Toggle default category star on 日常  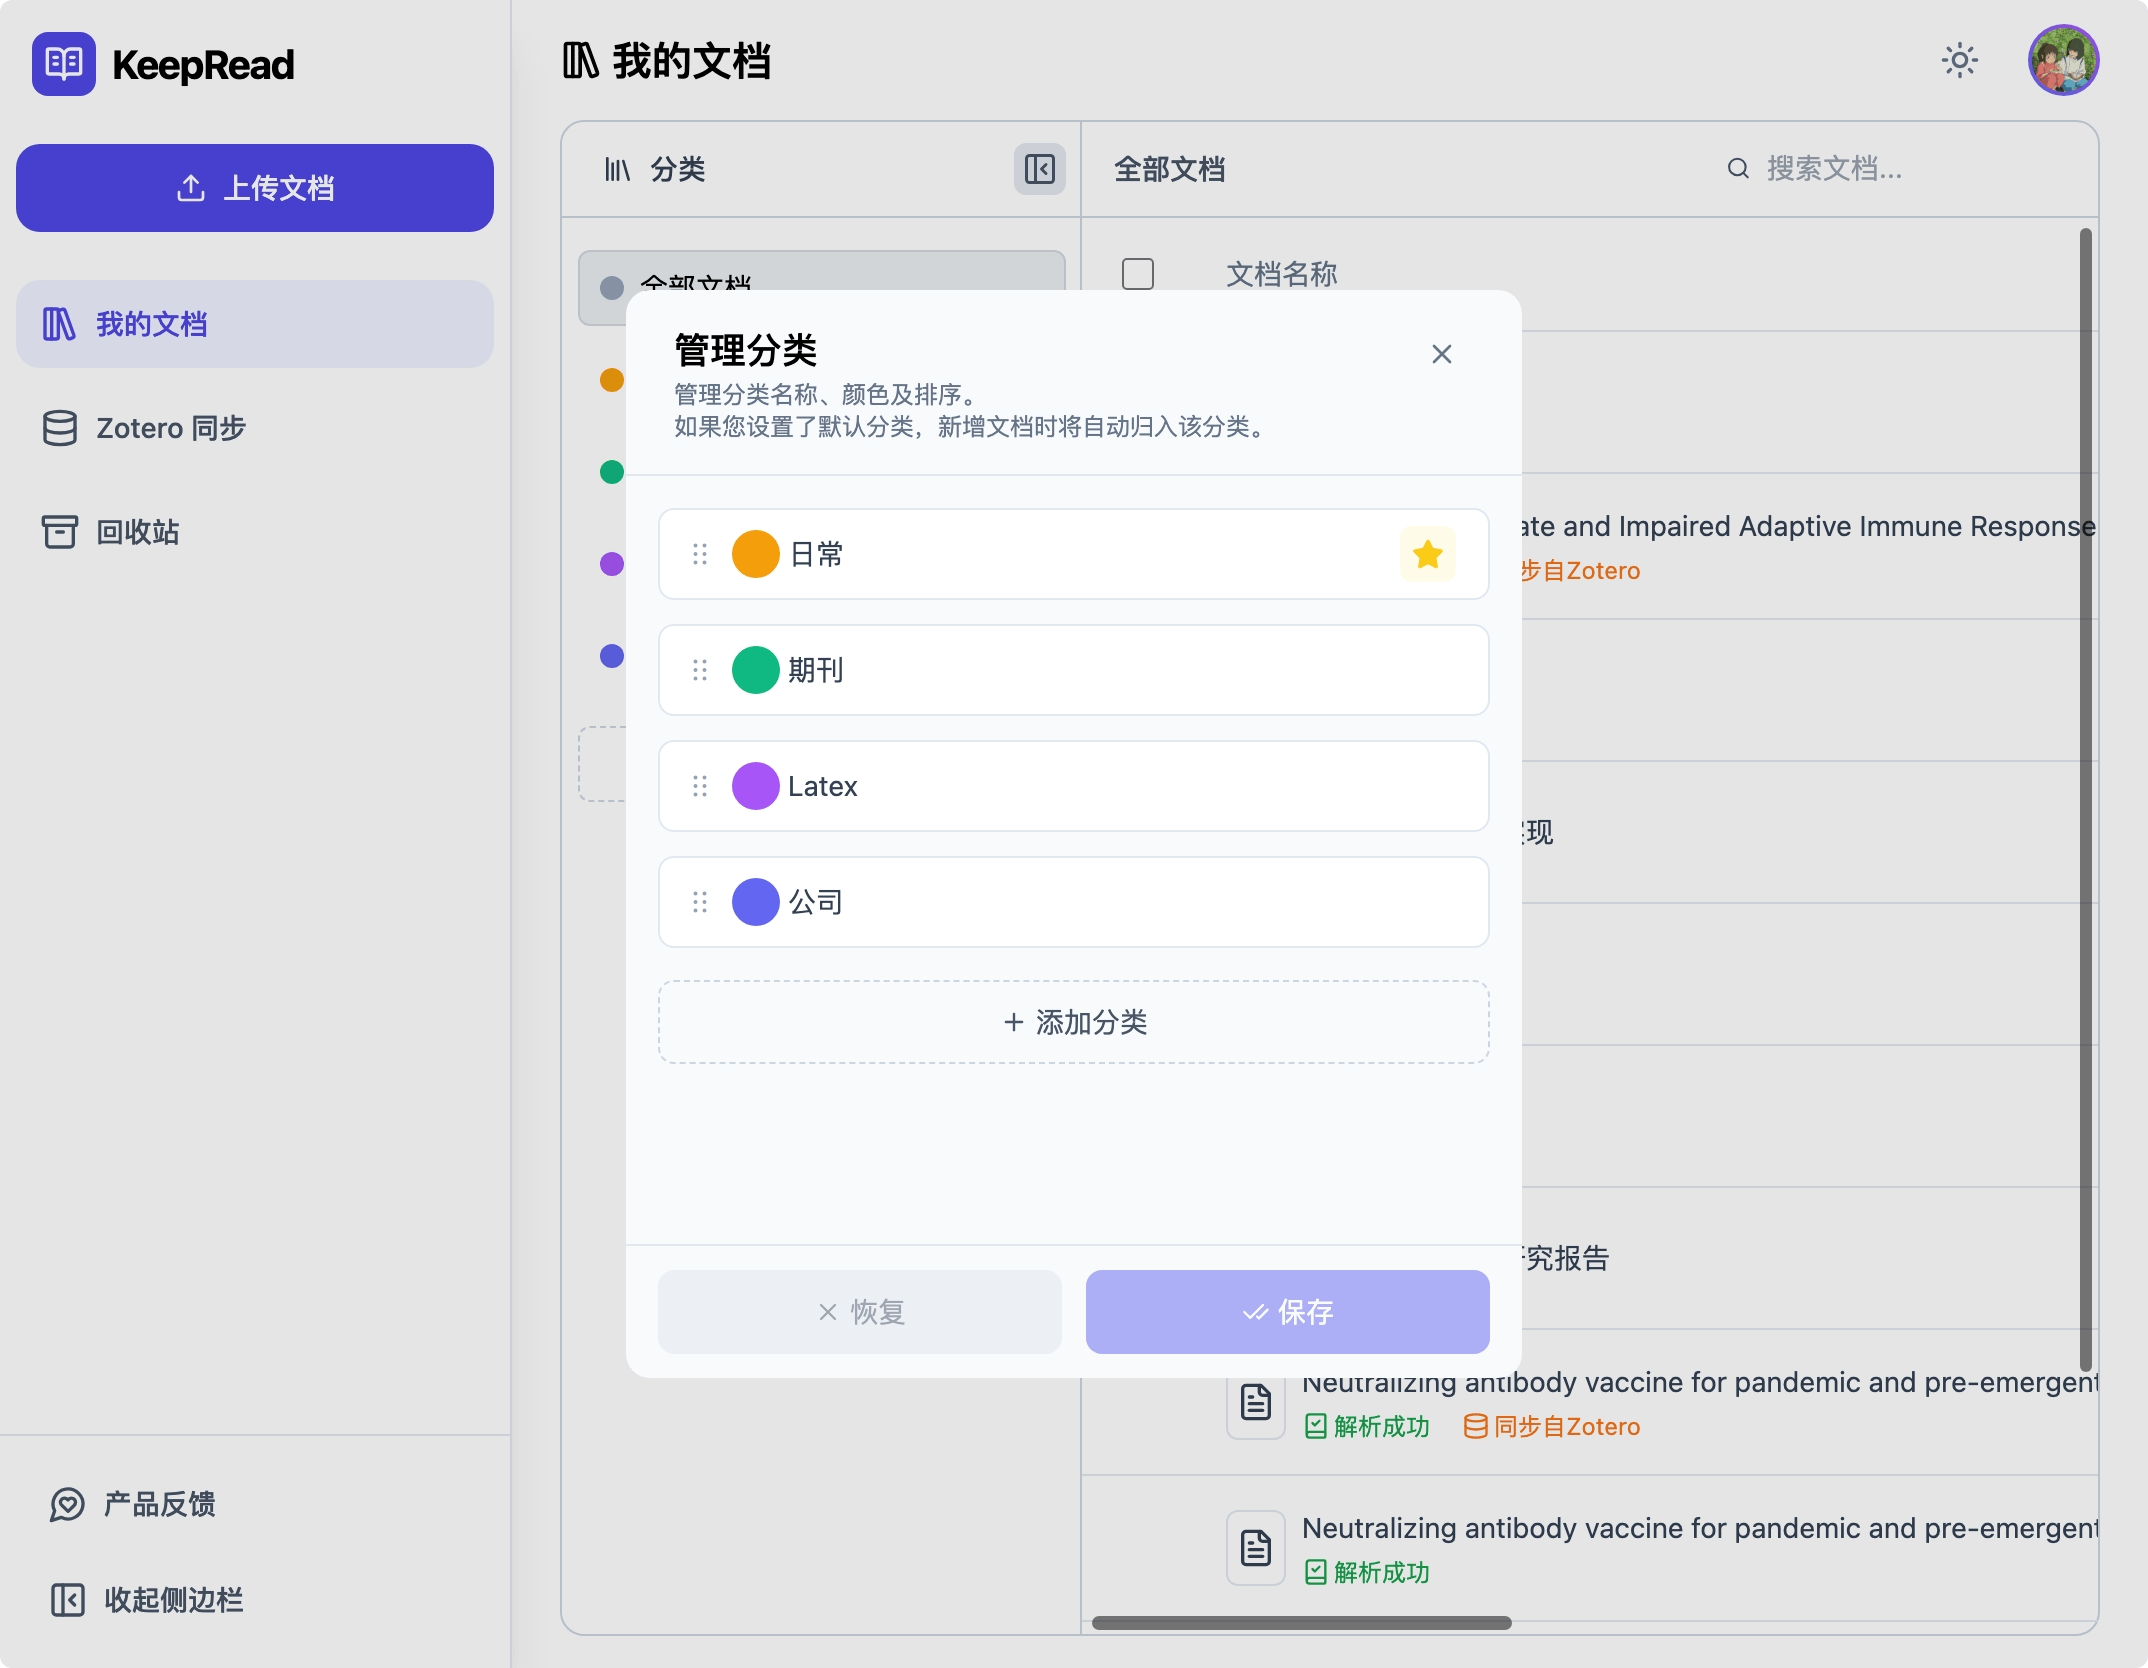click(1427, 554)
